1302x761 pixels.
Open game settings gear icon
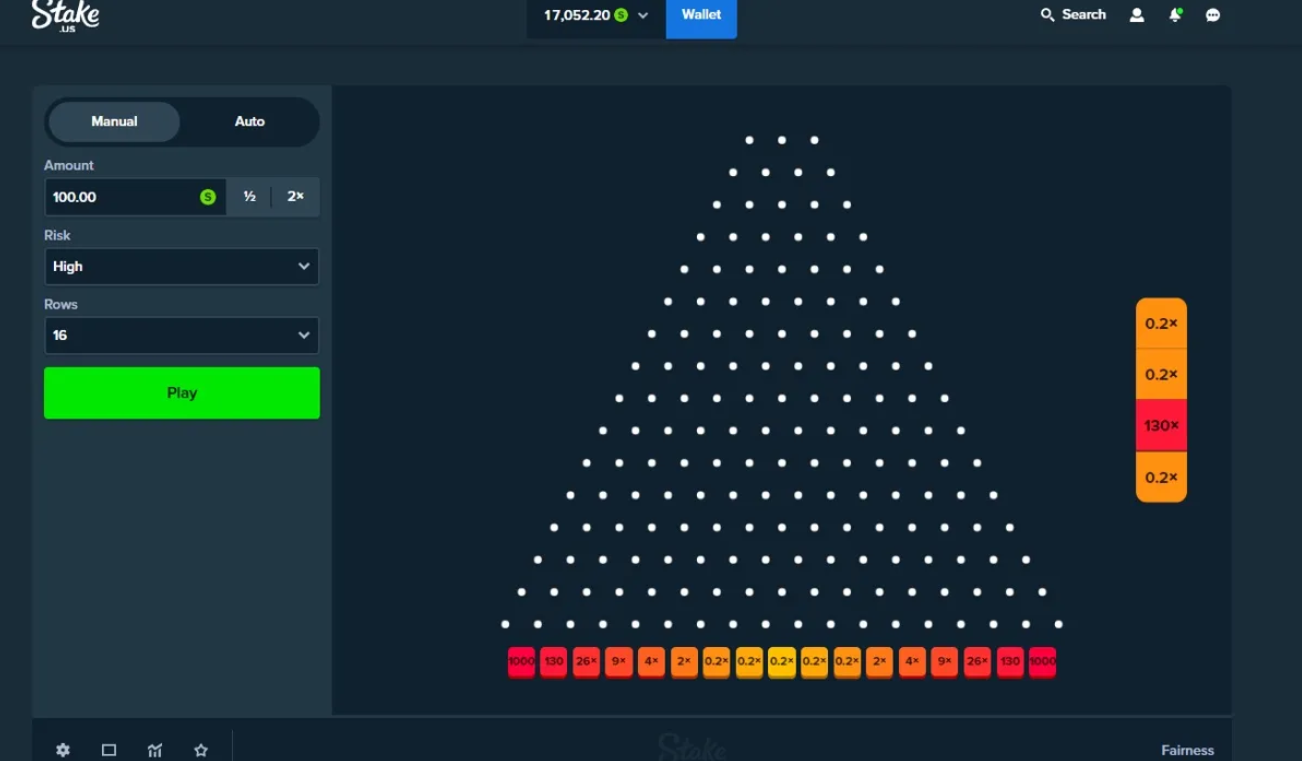click(63, 750)
